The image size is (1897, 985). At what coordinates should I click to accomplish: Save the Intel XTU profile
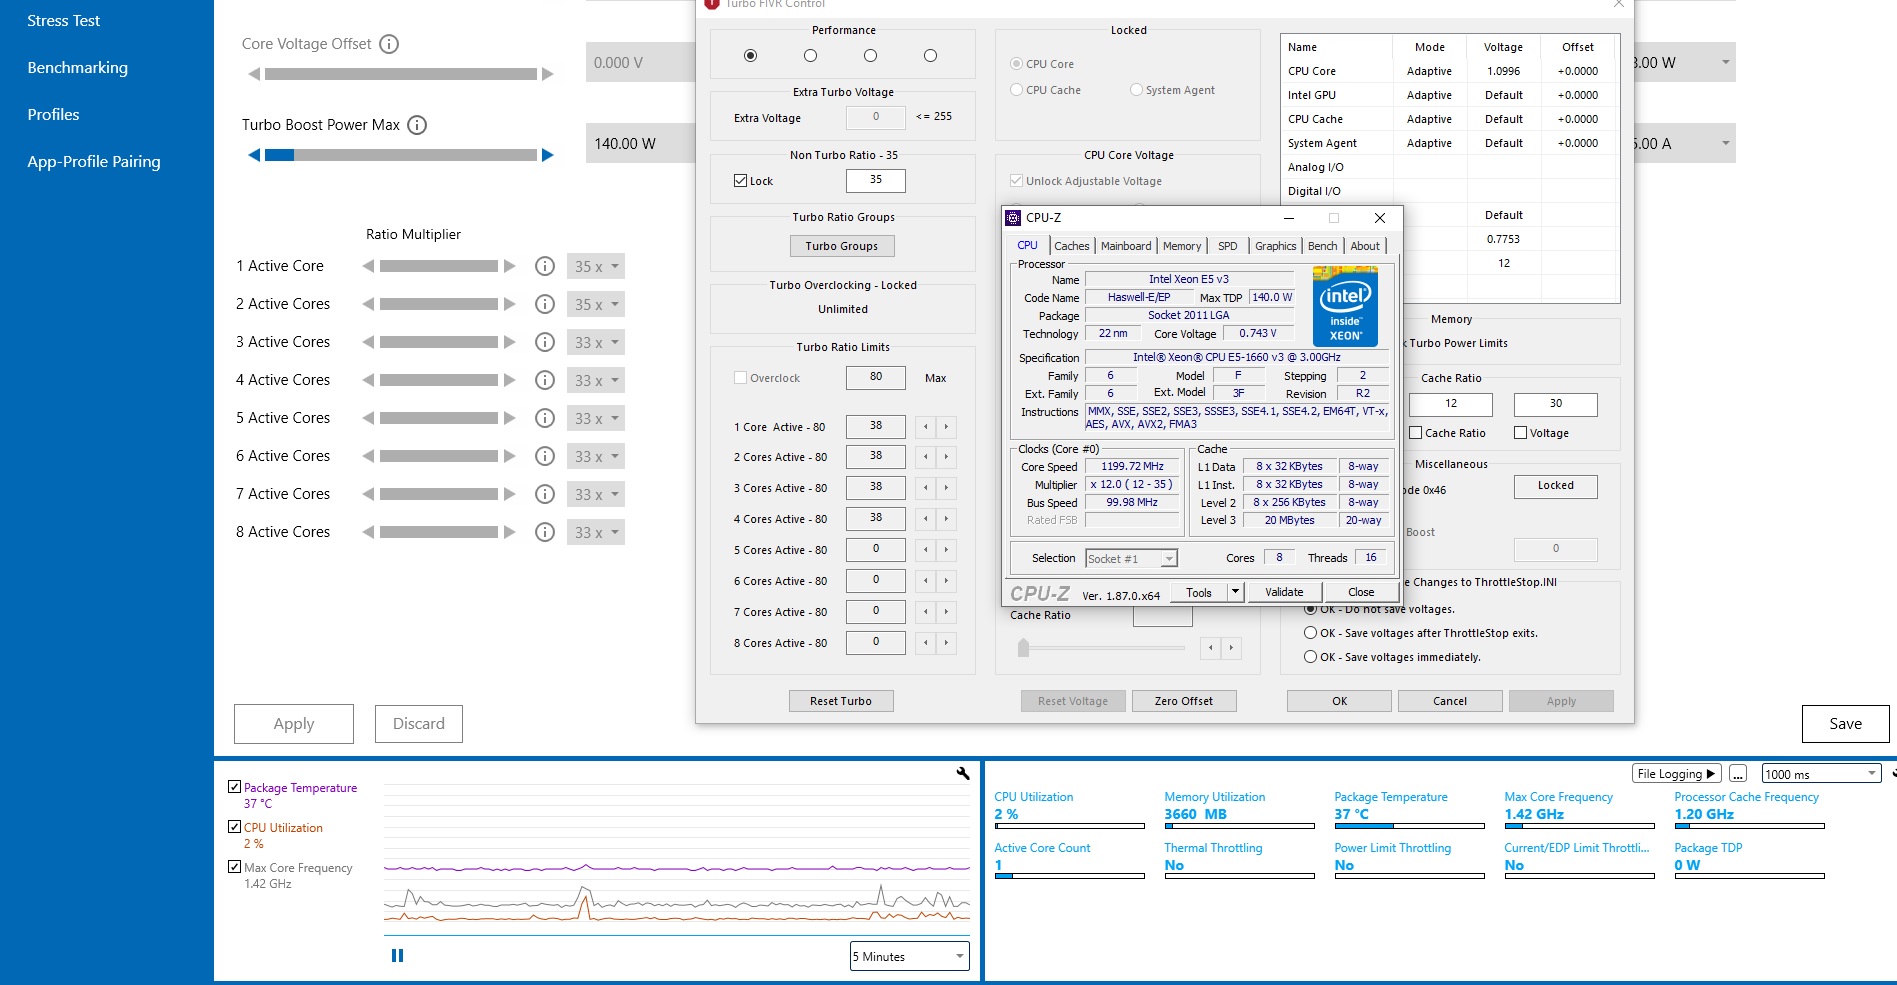pos(1846,724)
